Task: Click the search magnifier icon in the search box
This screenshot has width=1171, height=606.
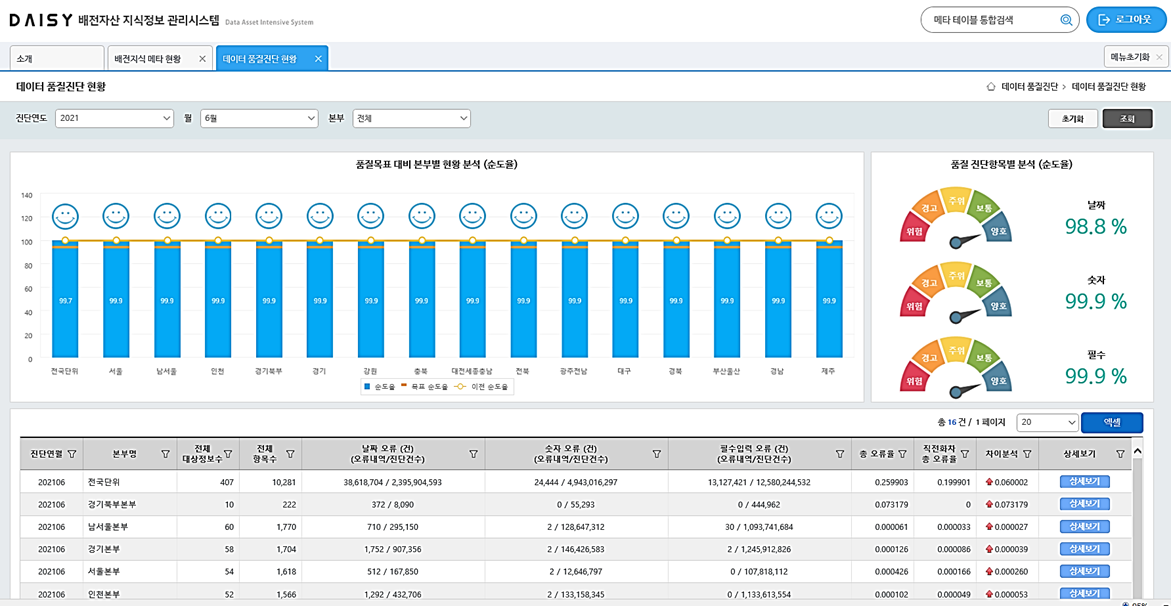Action: (1066, 20)
